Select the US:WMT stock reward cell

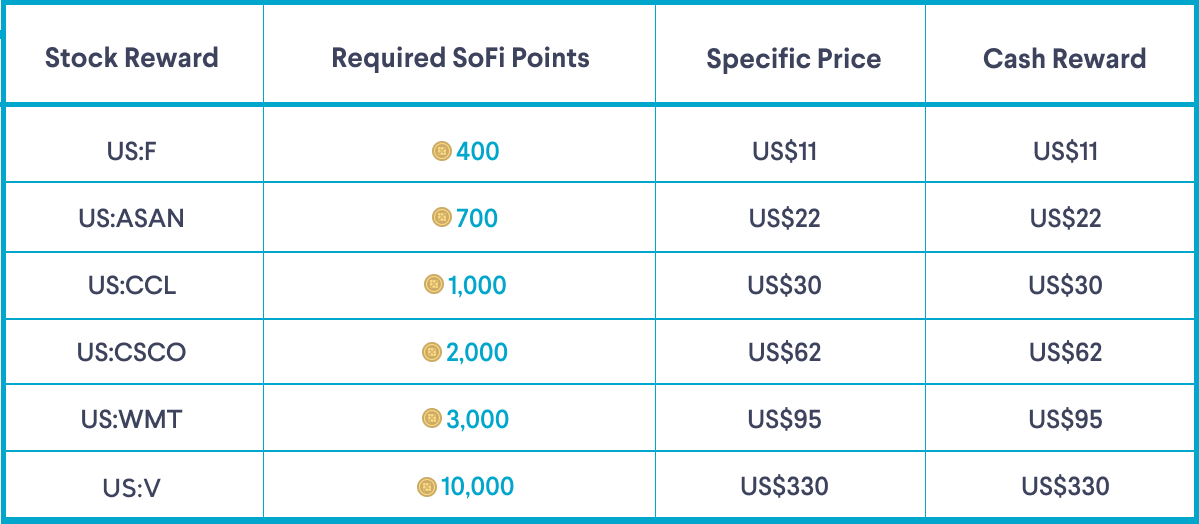[131, 419]
